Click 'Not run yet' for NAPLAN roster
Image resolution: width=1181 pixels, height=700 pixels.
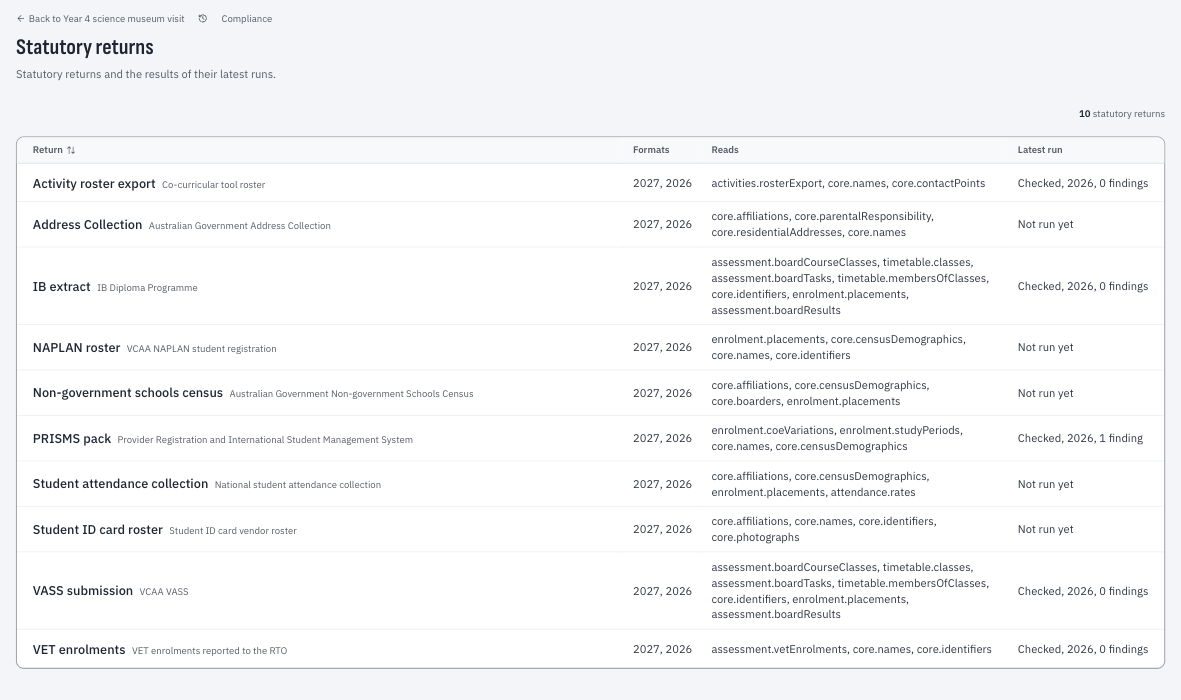1045,347
